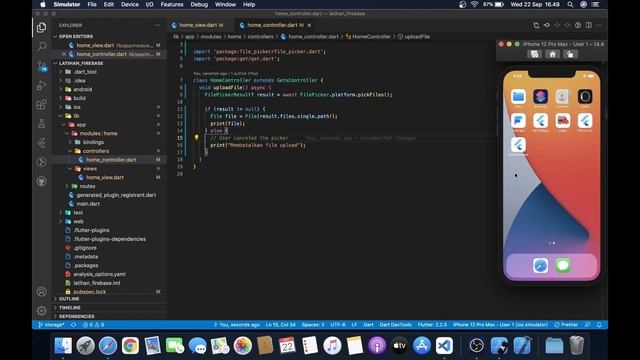Open analysis_options.yaml in the file tree
The height and width of the screenshot is (360, 640).
click(99, 274)
